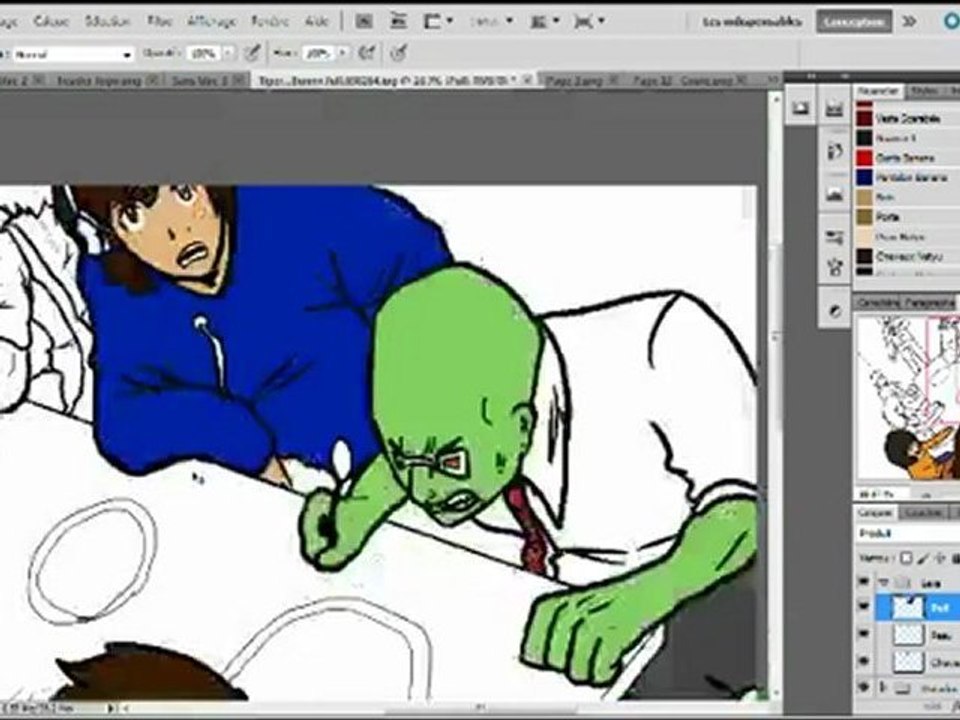
Task: Click the CS Live icon
Action: pyautogui.click(x=951, y=22)
